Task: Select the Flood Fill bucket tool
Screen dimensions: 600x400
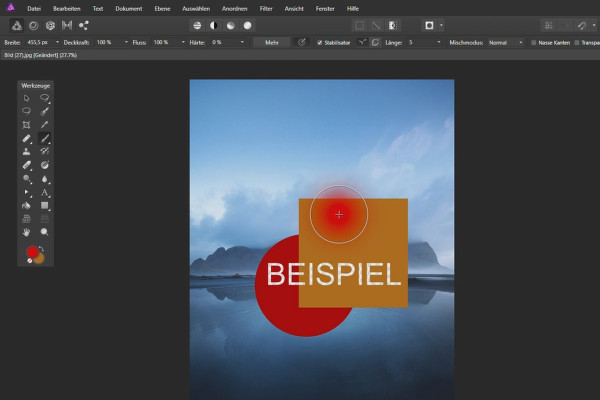Action: click(x=26, y=206)
